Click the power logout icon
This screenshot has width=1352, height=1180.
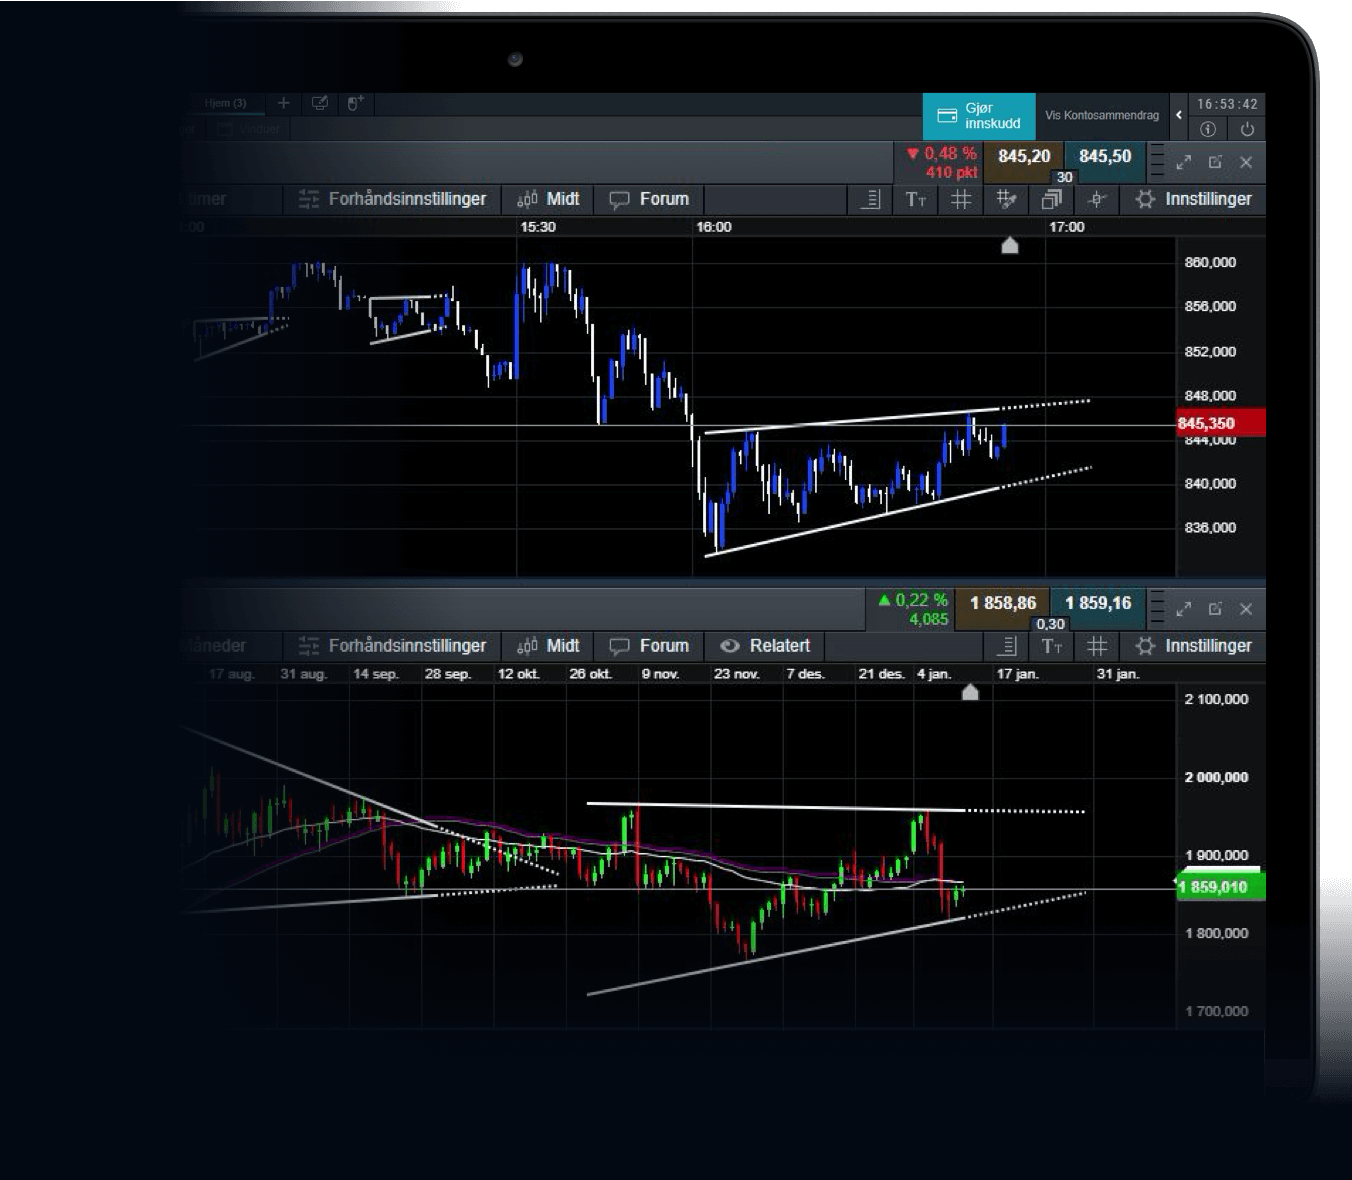(x=1246, y=129)
